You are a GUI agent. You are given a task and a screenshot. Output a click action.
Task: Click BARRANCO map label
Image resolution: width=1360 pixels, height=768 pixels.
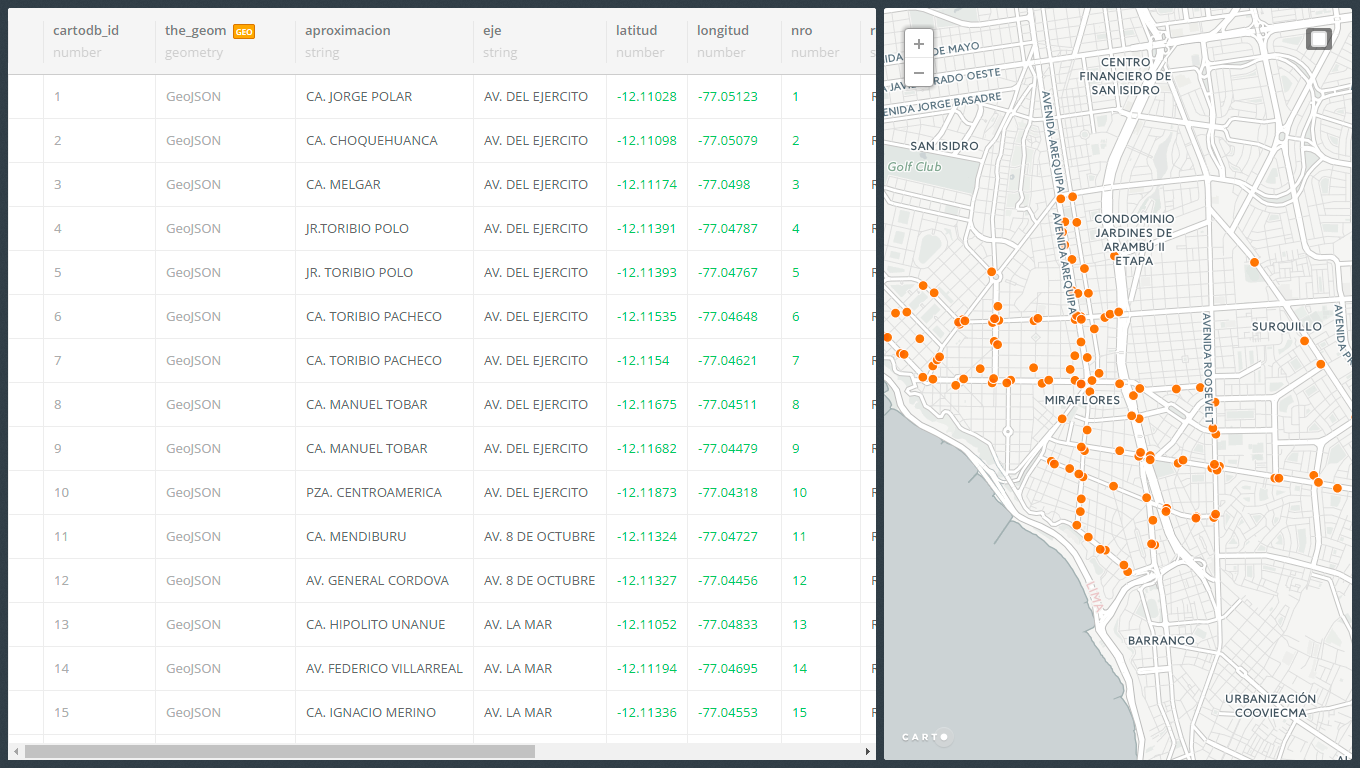tap(1161, 640)
